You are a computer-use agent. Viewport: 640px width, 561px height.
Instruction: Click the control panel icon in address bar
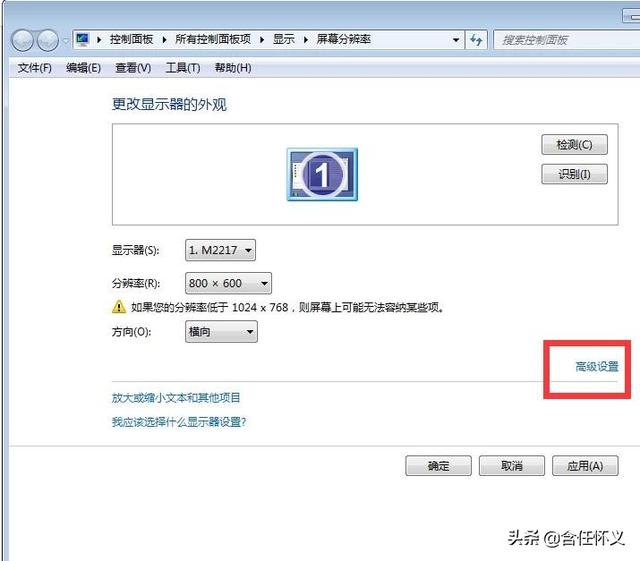[82, 40]
